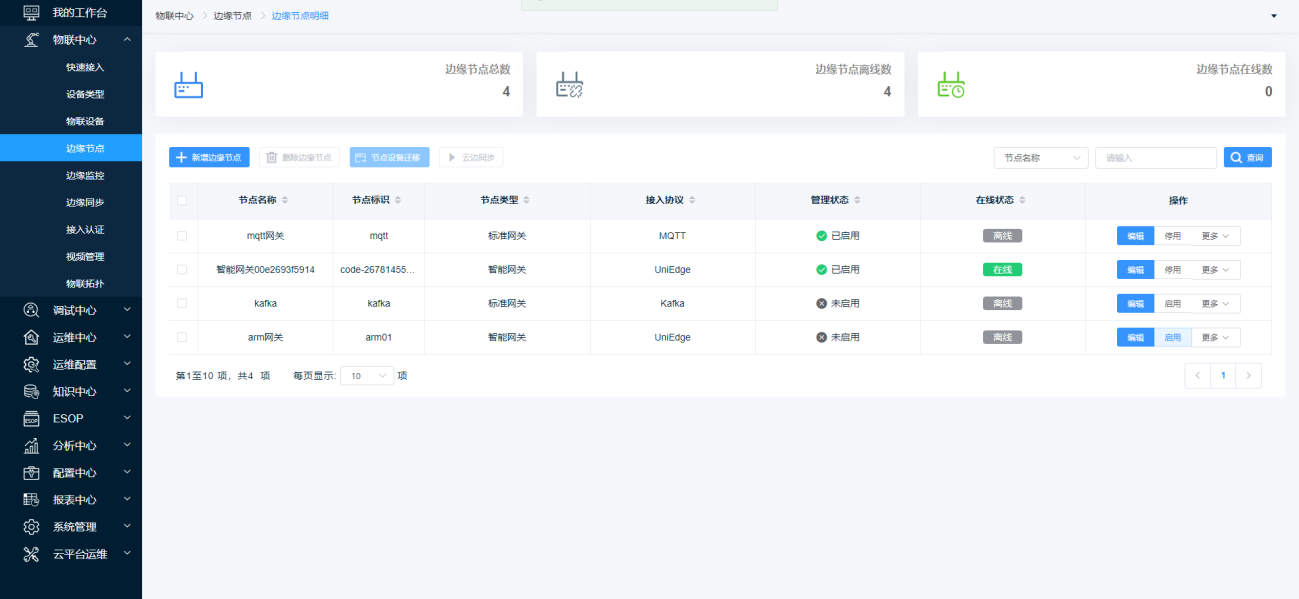Select the kafka row checkbox
The width and height of the screenshot is (1299, 599).
[182, 303]
